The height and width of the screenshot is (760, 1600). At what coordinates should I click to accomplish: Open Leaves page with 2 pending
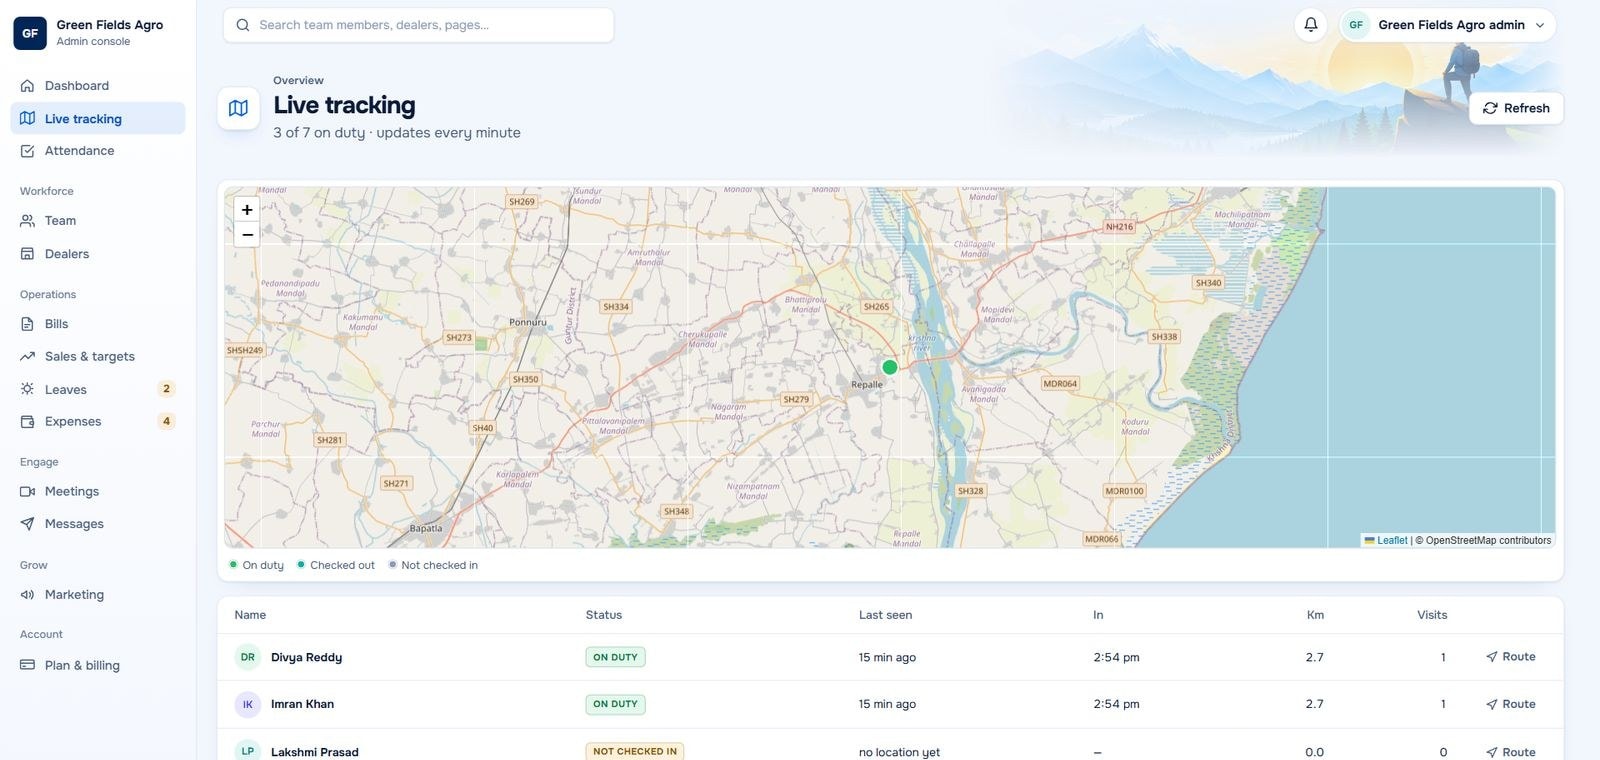click(98, 389)
